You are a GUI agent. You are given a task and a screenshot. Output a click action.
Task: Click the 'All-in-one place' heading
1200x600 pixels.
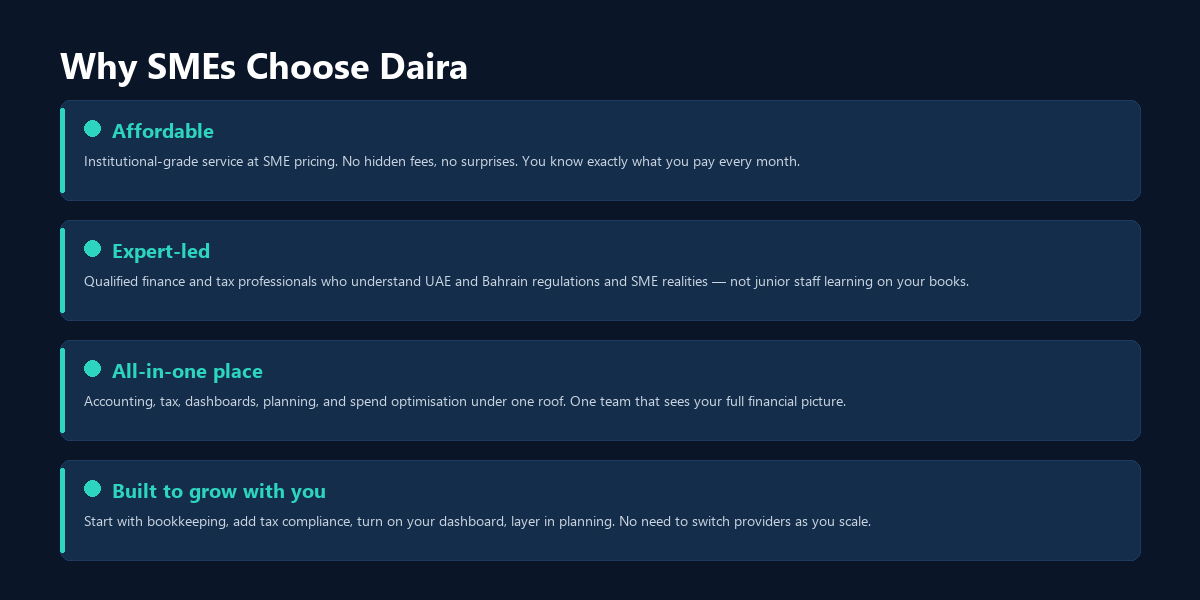[x=187, y=371]
